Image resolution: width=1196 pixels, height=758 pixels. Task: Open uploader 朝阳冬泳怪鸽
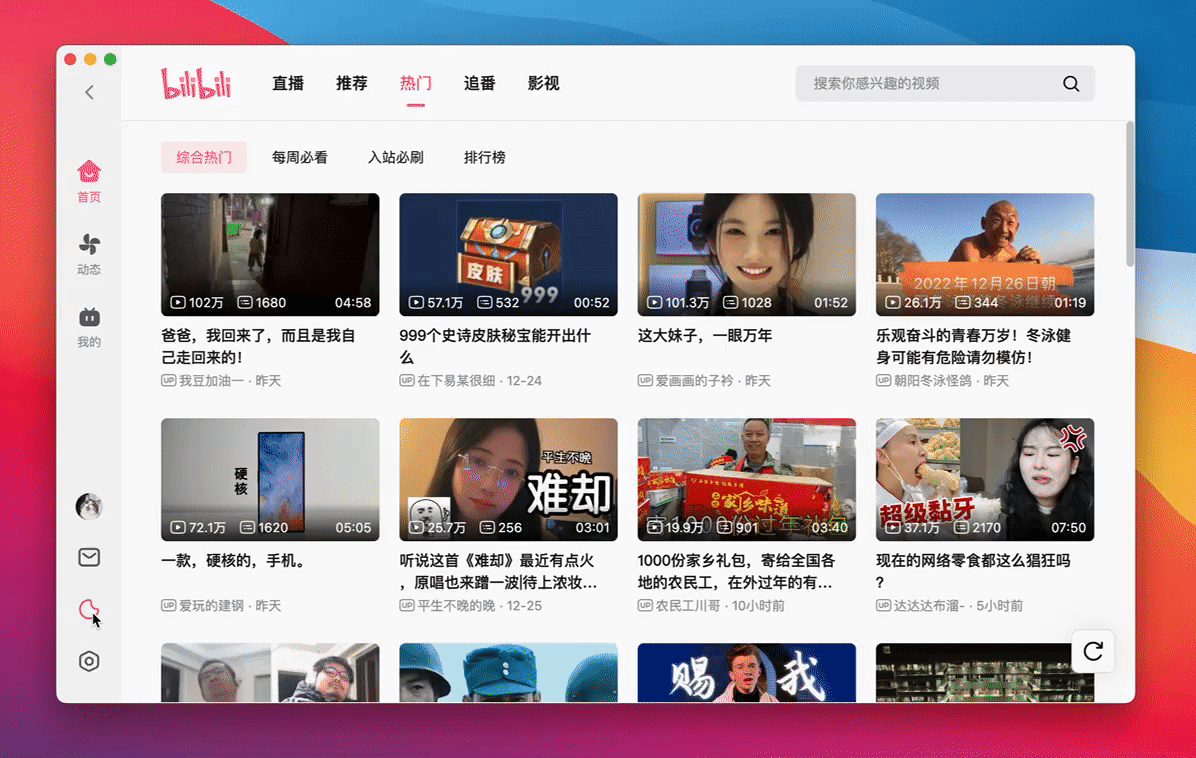point(932,381)
